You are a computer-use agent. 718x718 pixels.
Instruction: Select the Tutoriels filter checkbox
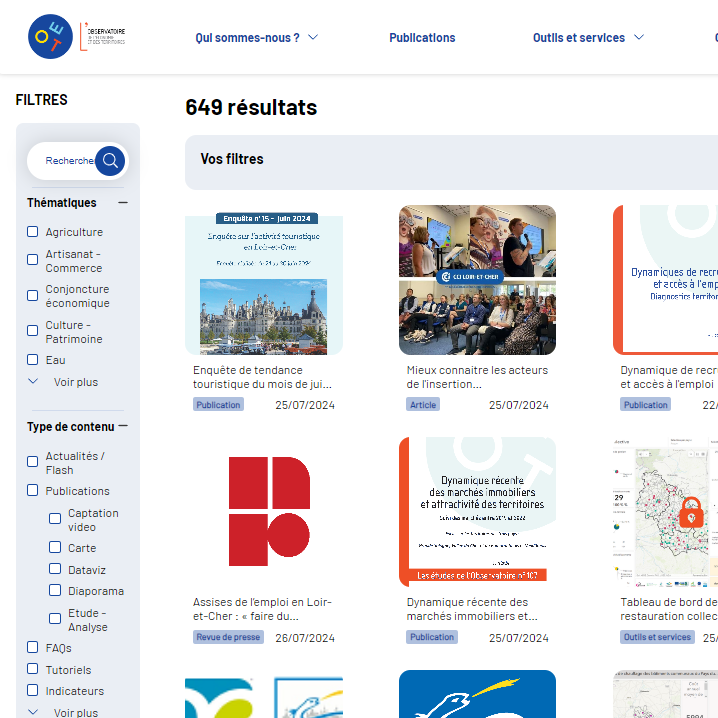tap(33, 670)
